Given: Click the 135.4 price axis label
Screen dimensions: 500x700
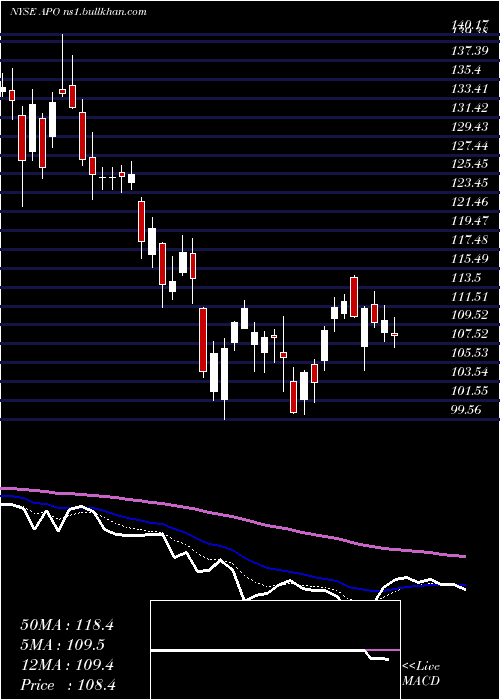Looking at the screenshot, I should coord(466,70).
